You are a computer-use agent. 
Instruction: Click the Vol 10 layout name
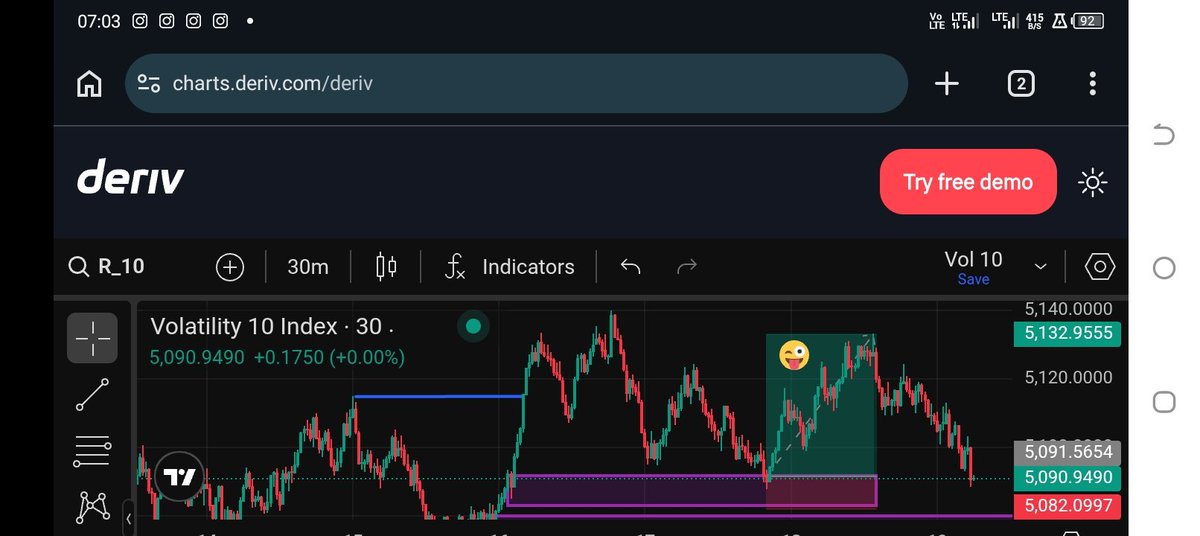tap(973, 259)
